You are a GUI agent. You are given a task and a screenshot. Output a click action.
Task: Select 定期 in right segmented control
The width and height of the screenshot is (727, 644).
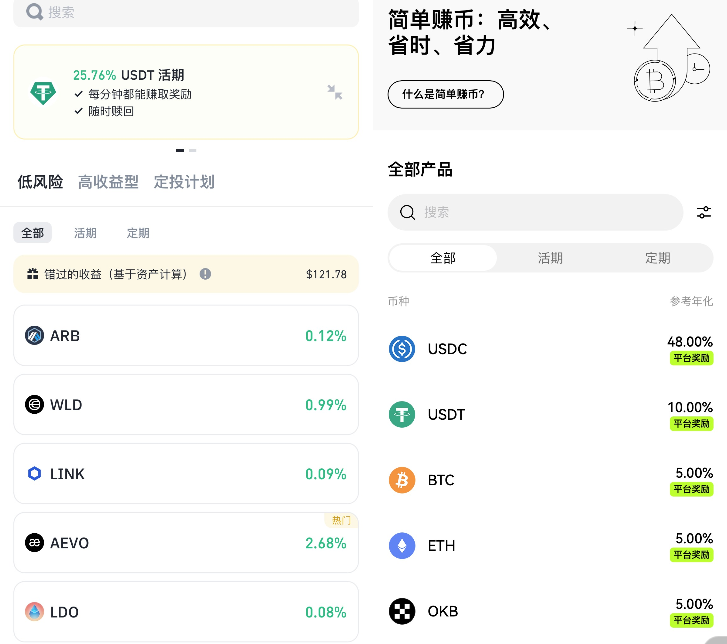[658, 258]
